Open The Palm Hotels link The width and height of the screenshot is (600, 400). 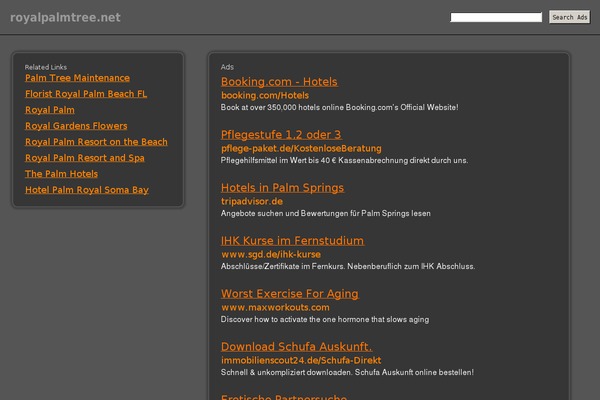pos(61,174)
